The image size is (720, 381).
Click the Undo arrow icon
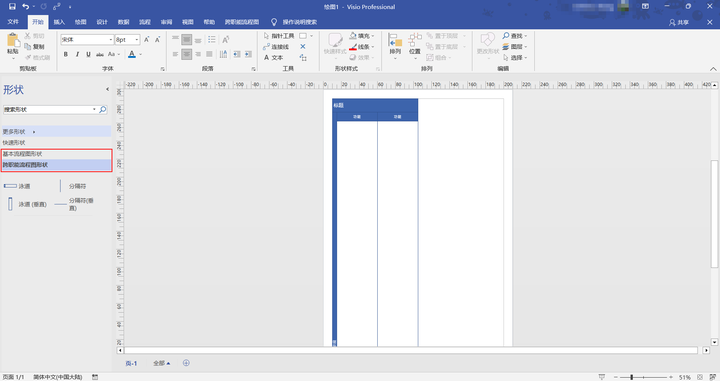pos(26,6)
